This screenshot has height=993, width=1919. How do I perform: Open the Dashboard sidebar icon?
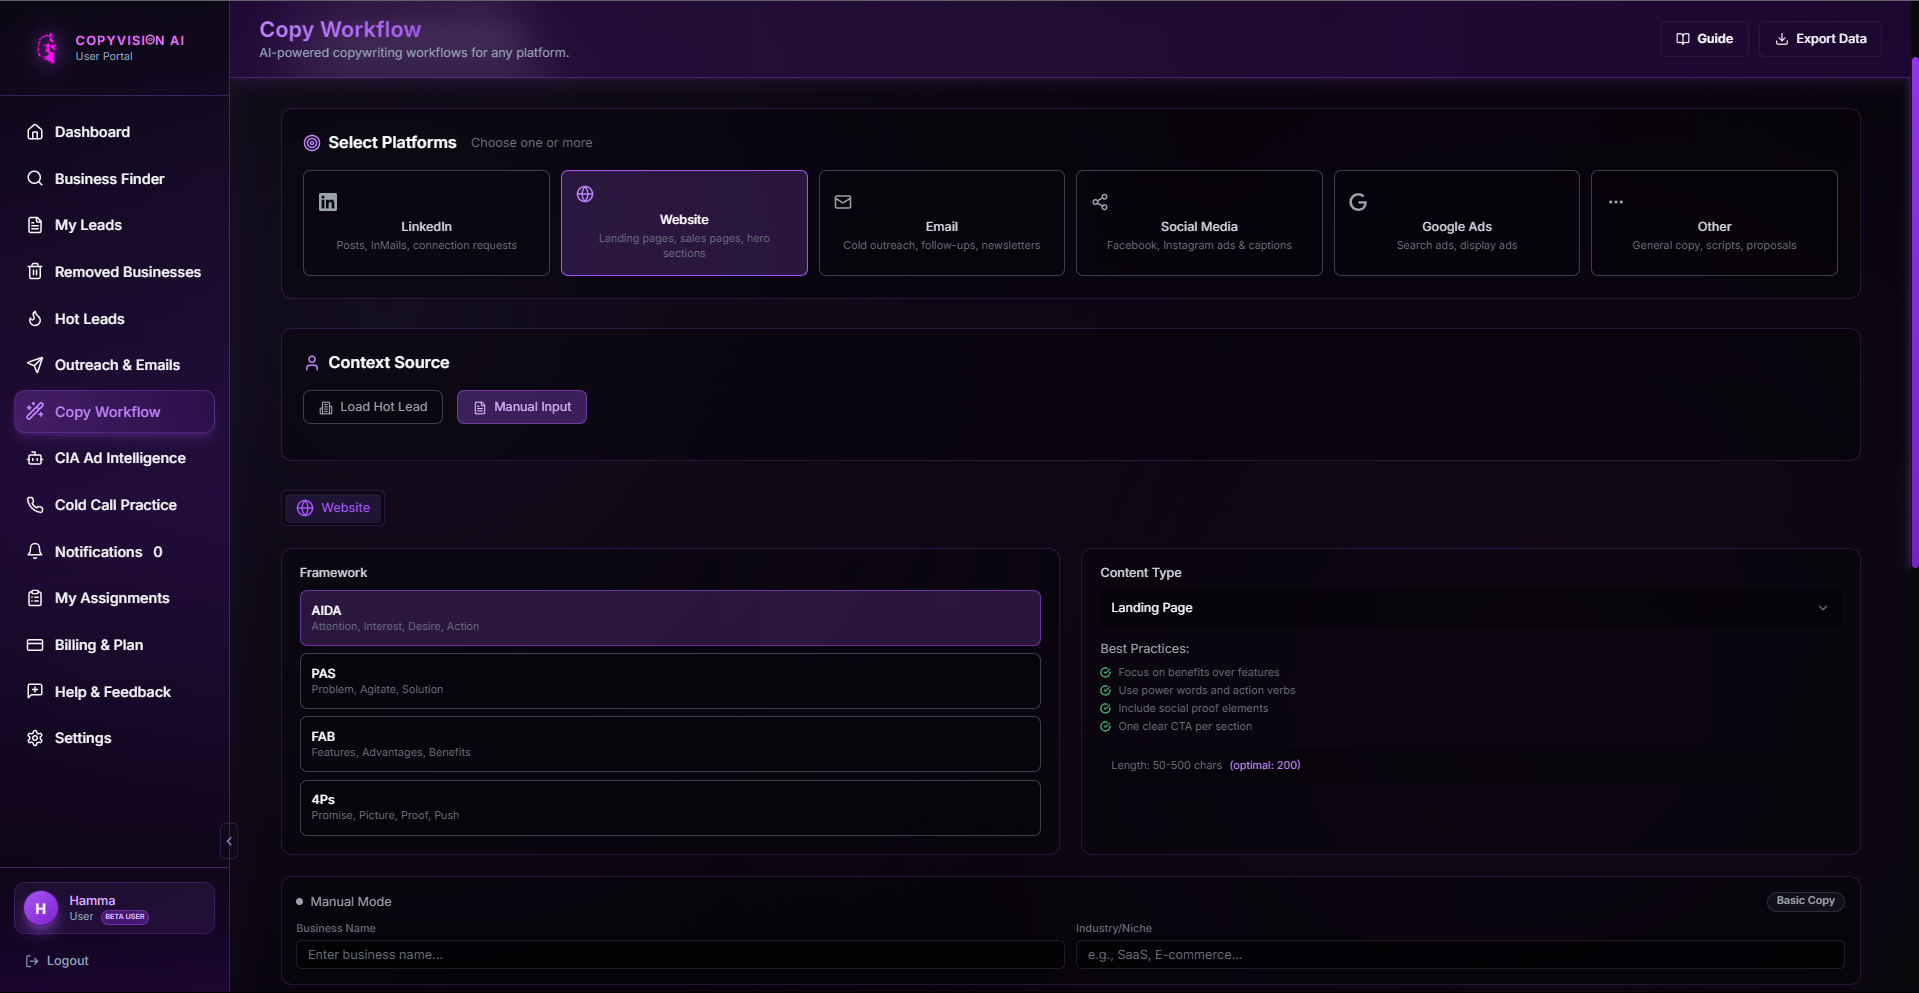pos(34,131)
